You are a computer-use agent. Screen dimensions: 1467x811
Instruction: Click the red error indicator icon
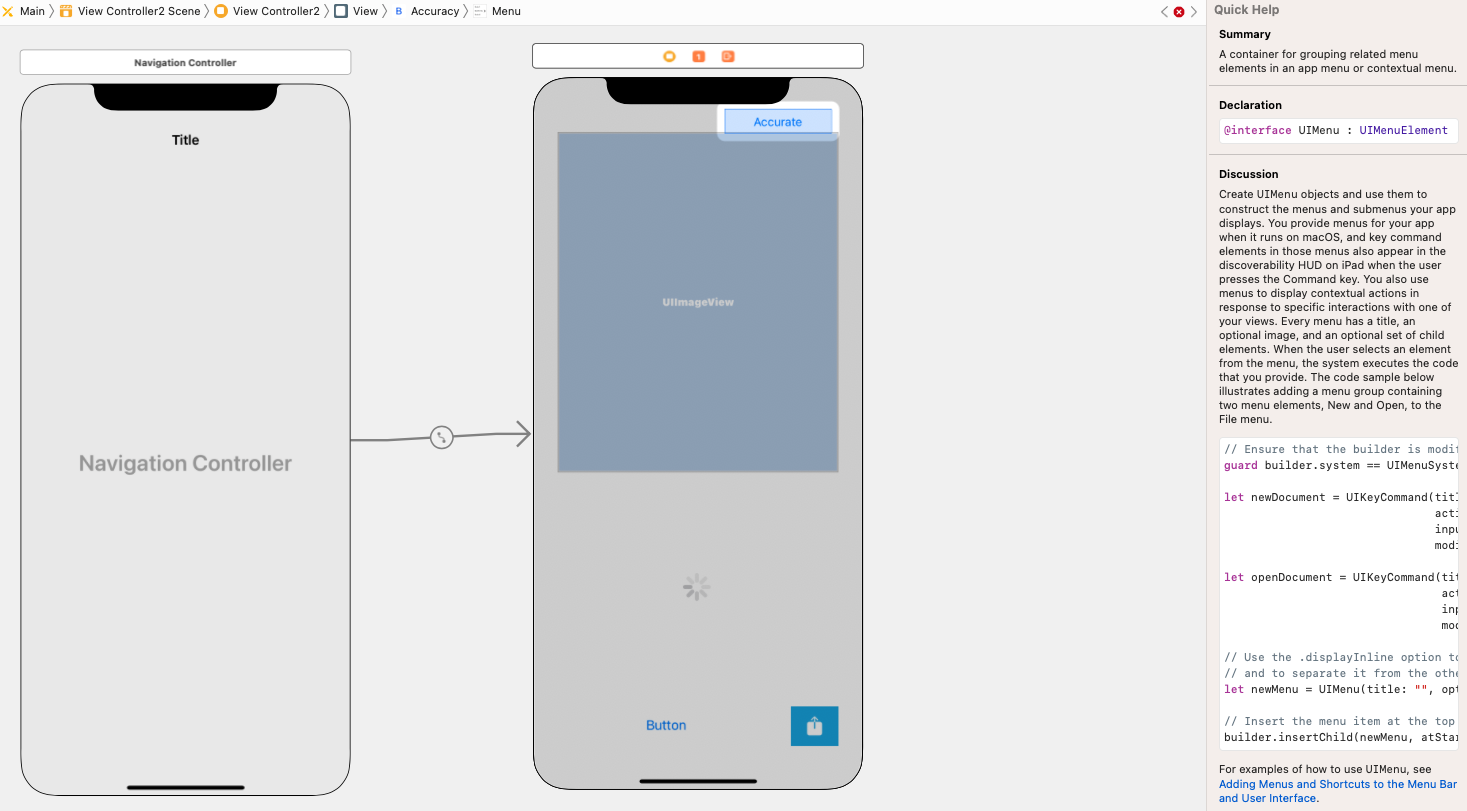pos(1179,12)
